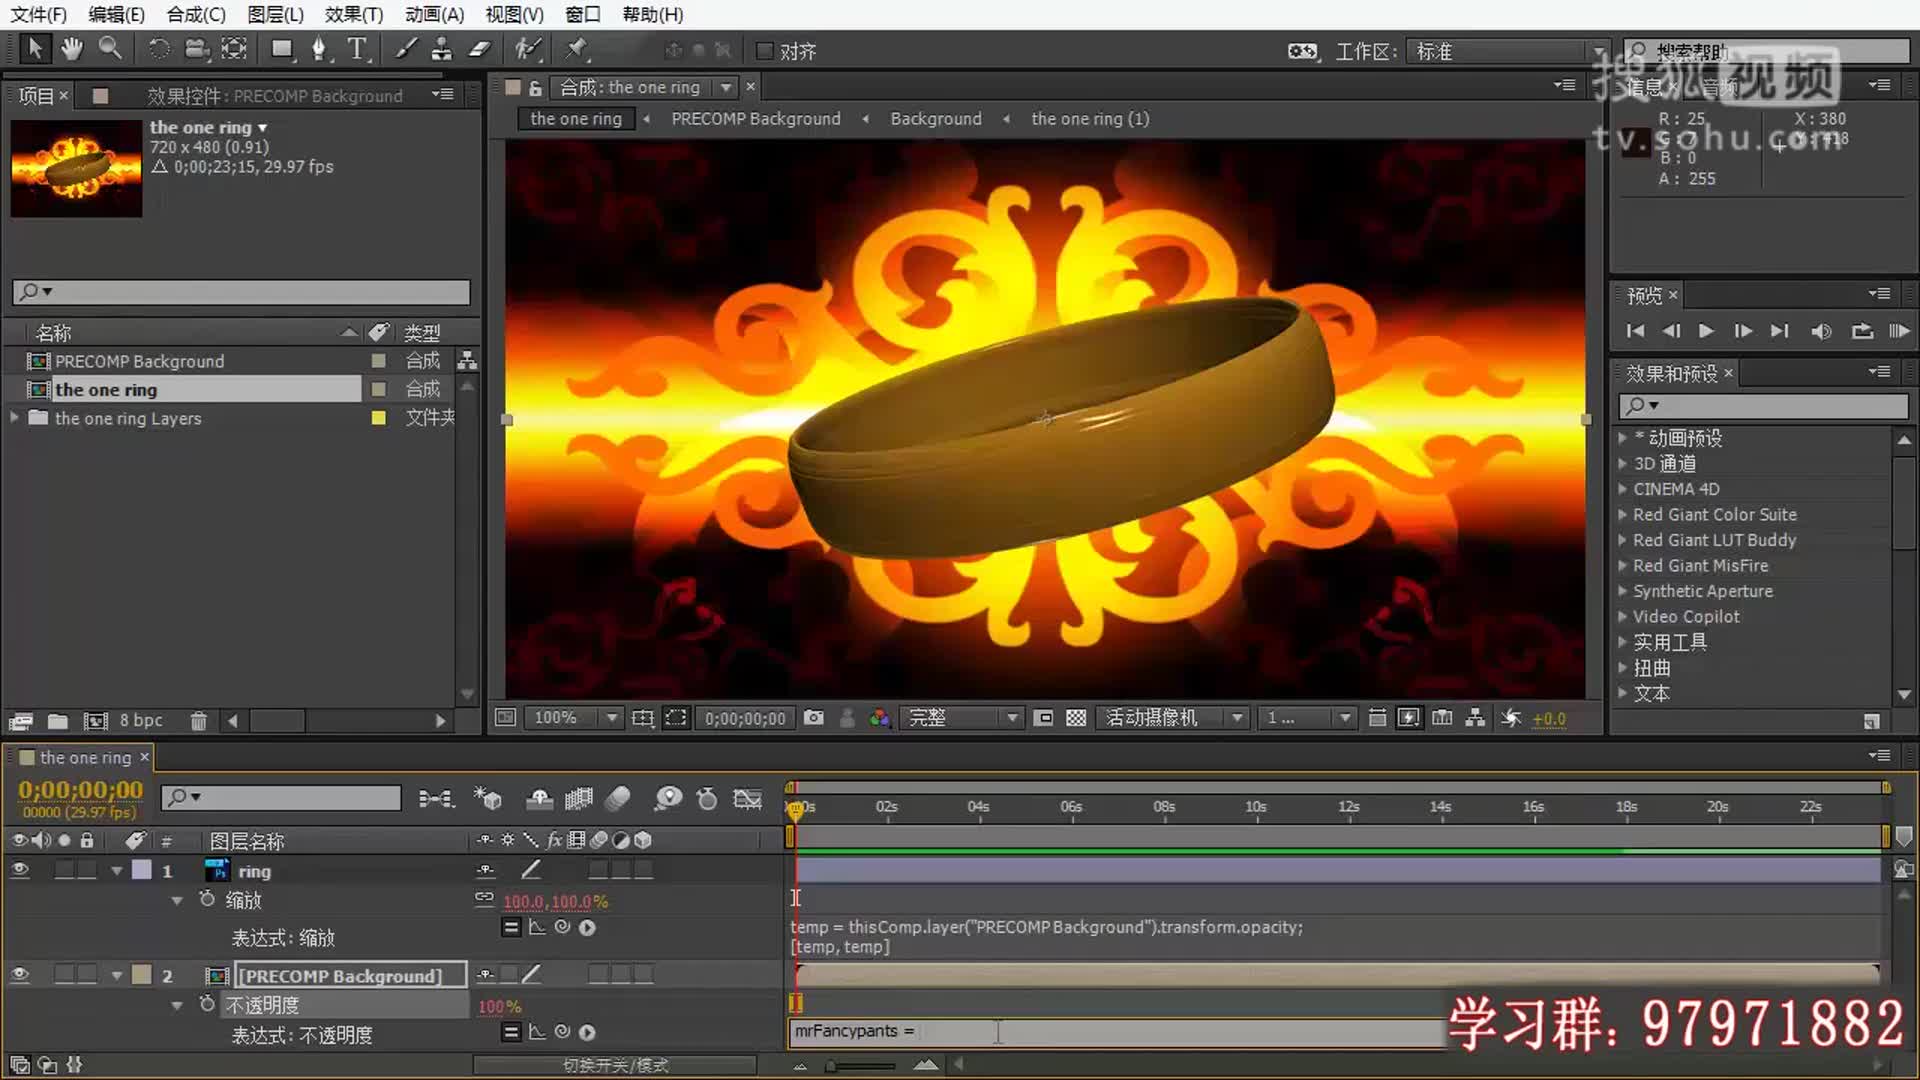Hide the PRECOMP Background layer eye icon
Image resolution: width=1920 pixels, height=1080 pixels.
tap(19, 975)
